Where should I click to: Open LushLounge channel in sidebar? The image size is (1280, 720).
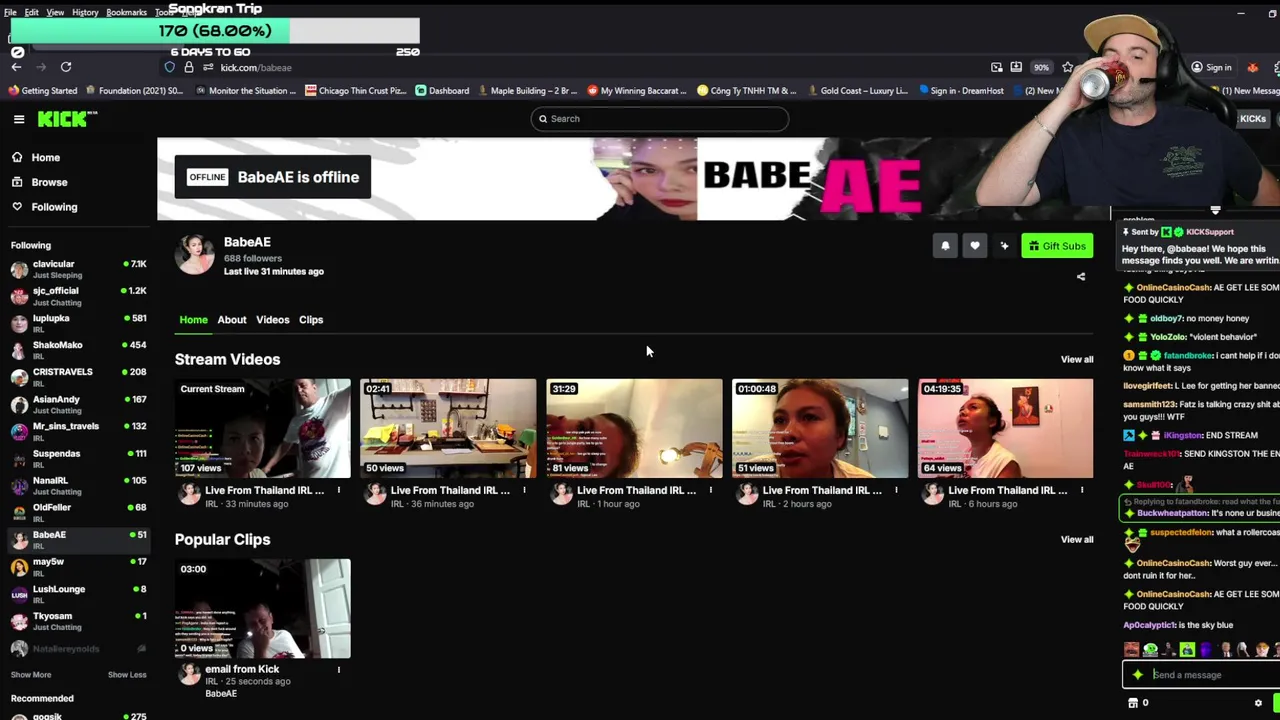click(x=78, y=594)
